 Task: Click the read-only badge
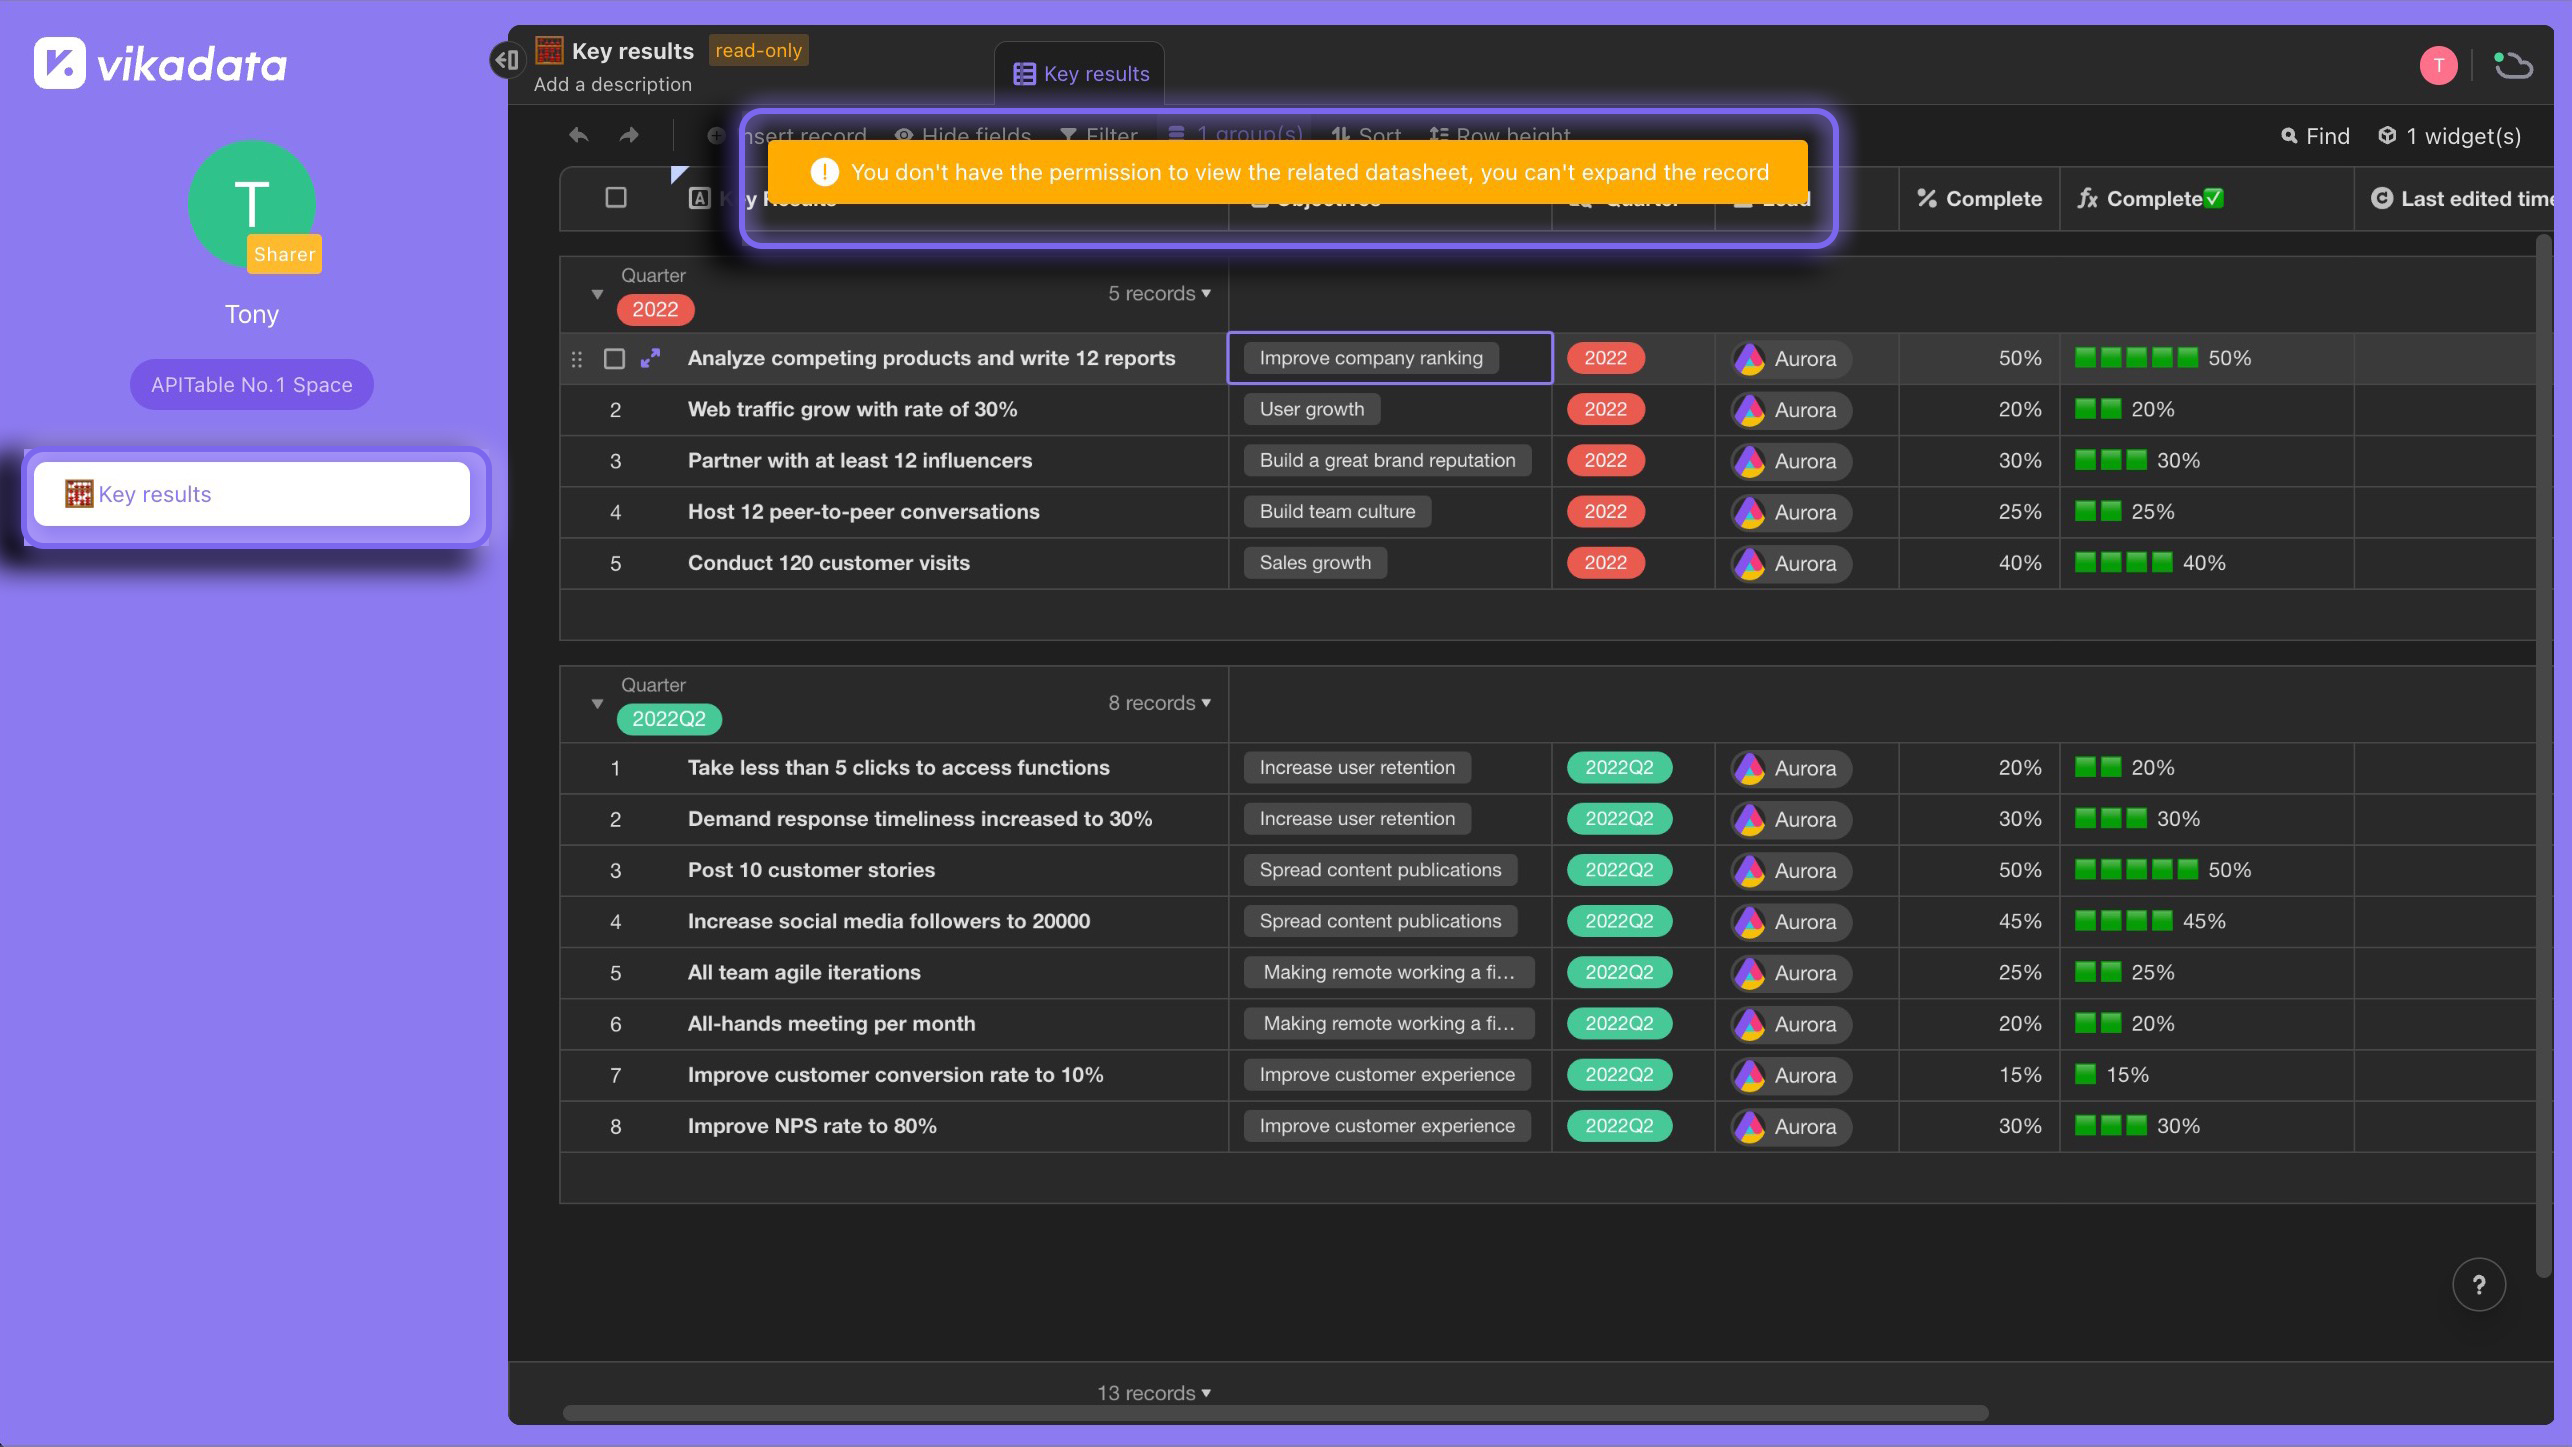click(x=758, y=51)
